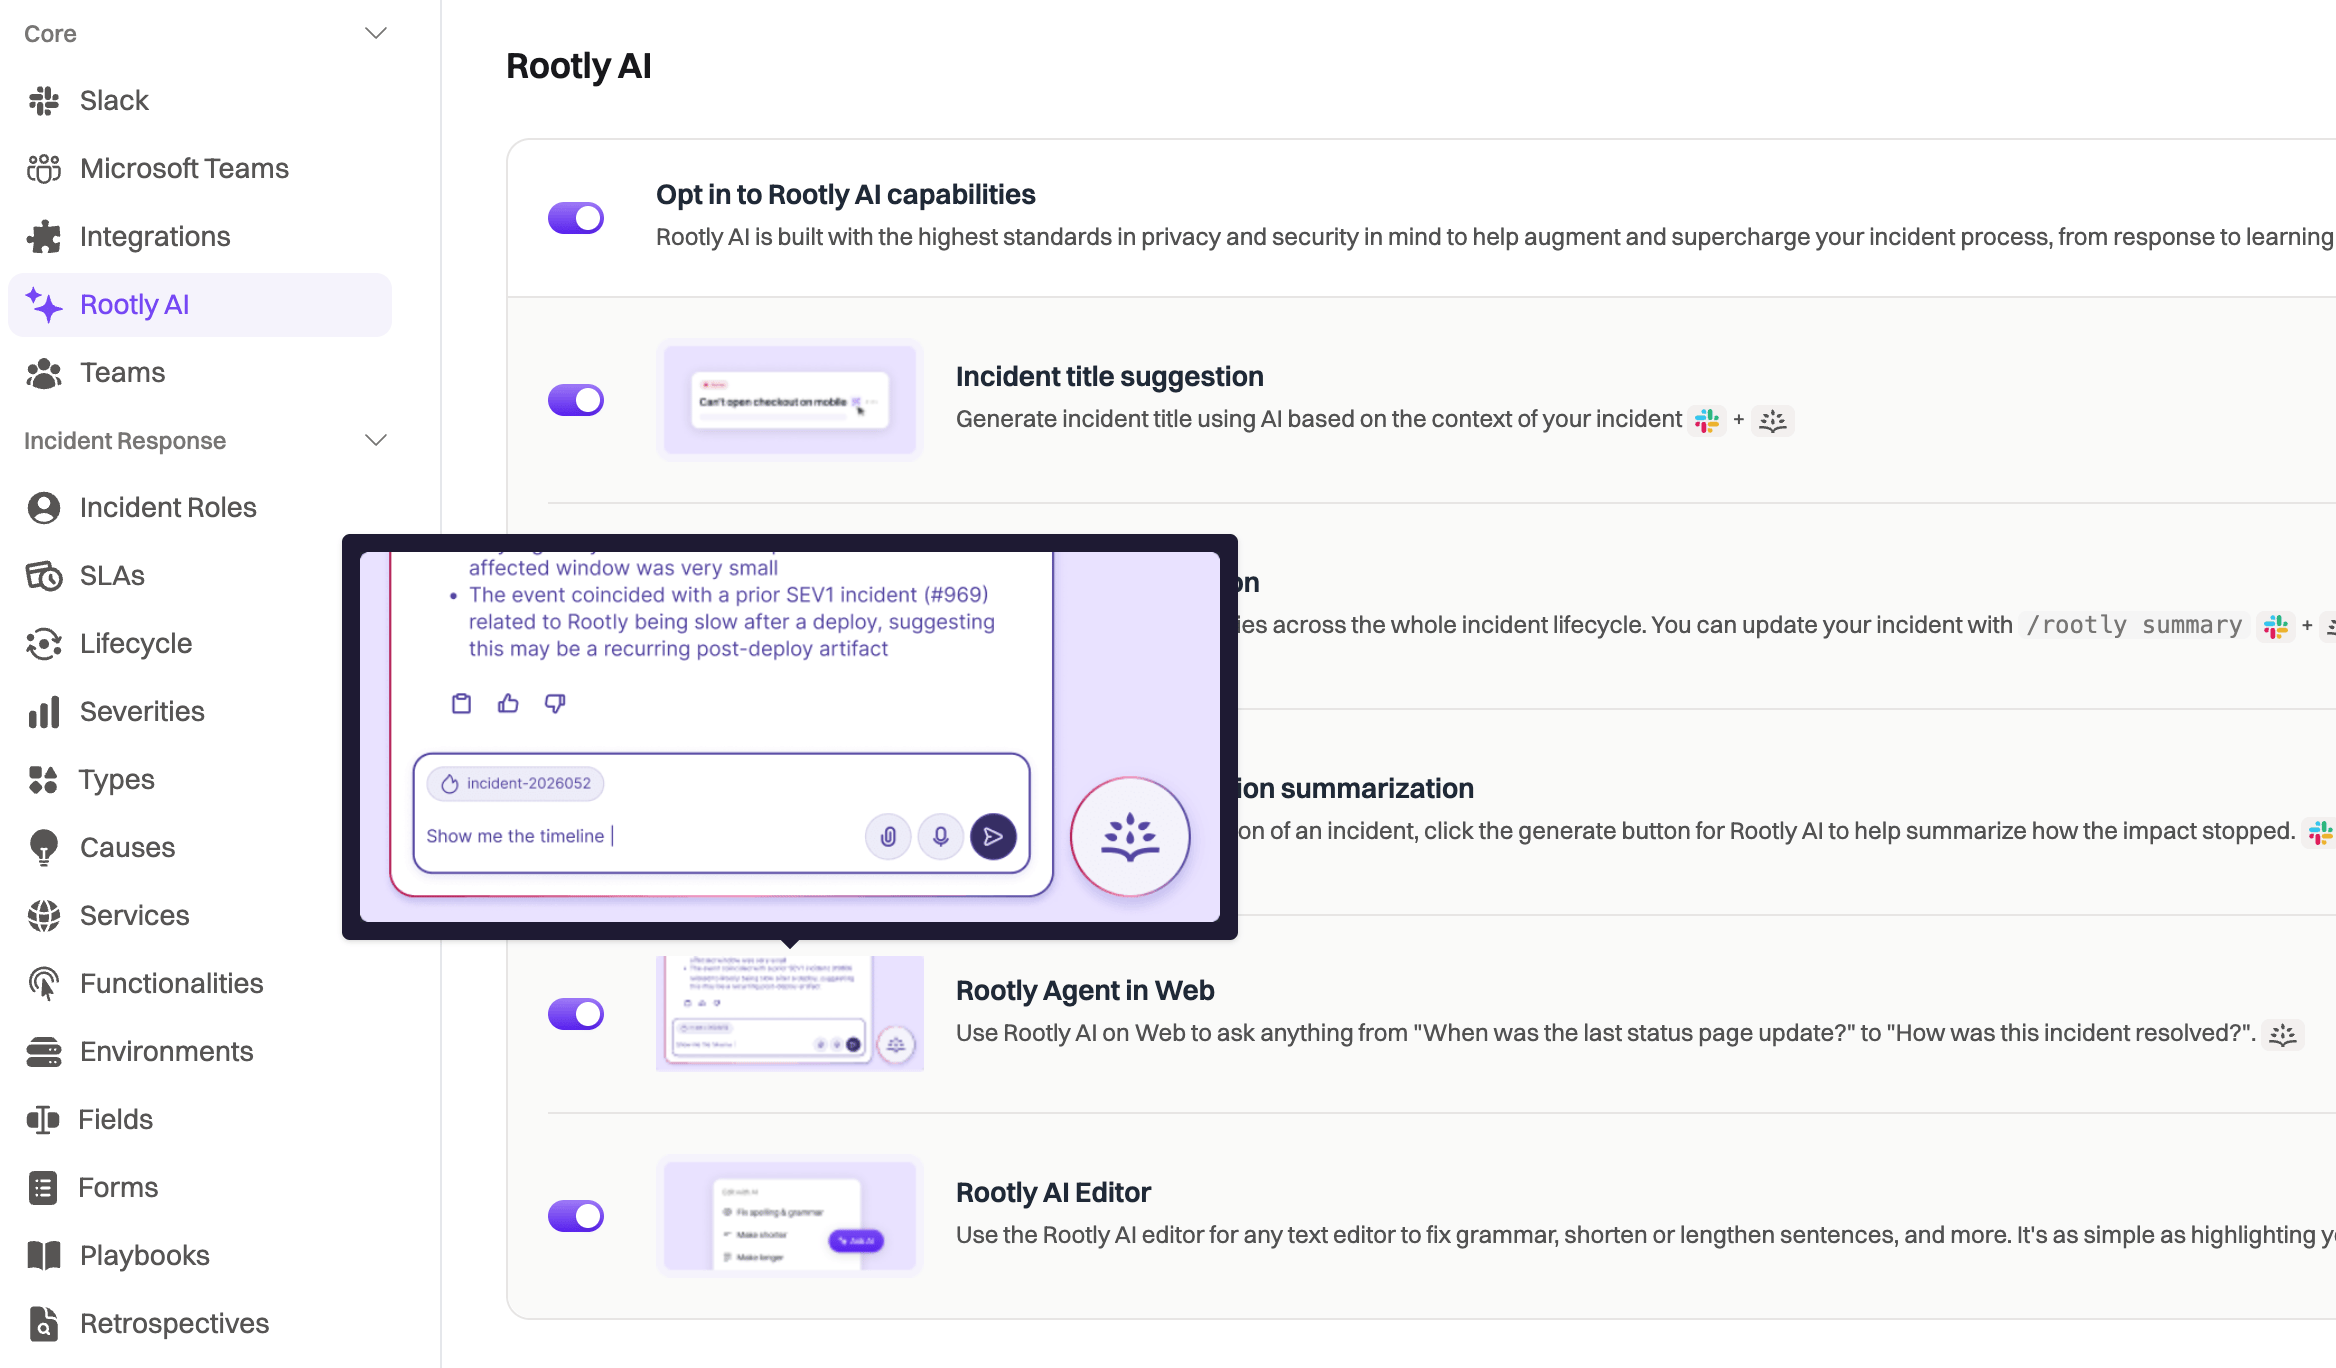Go to Integrations page

coord(200,237)
